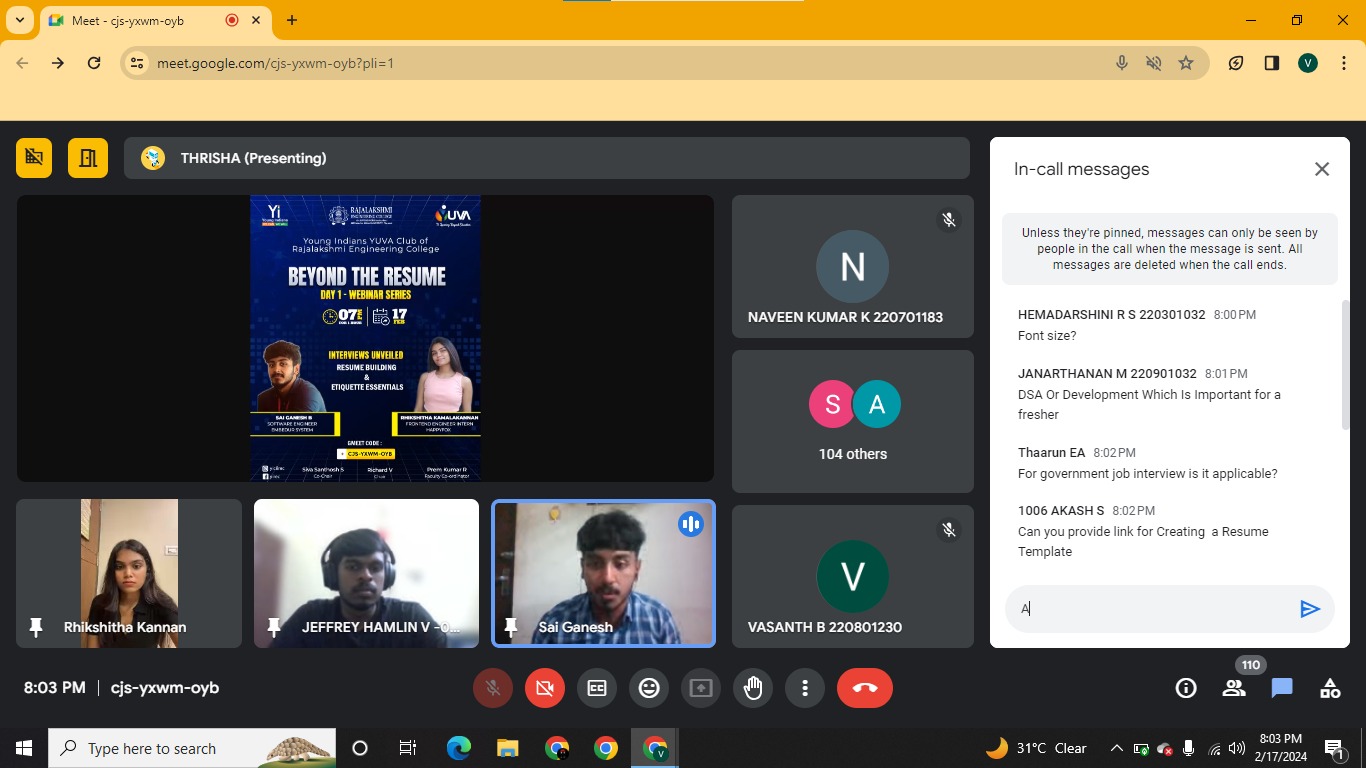Image resolution: width=1366 pixels, height=768 pixels.
Task: Open a new browser tab with plus
Action: point(292,20)
